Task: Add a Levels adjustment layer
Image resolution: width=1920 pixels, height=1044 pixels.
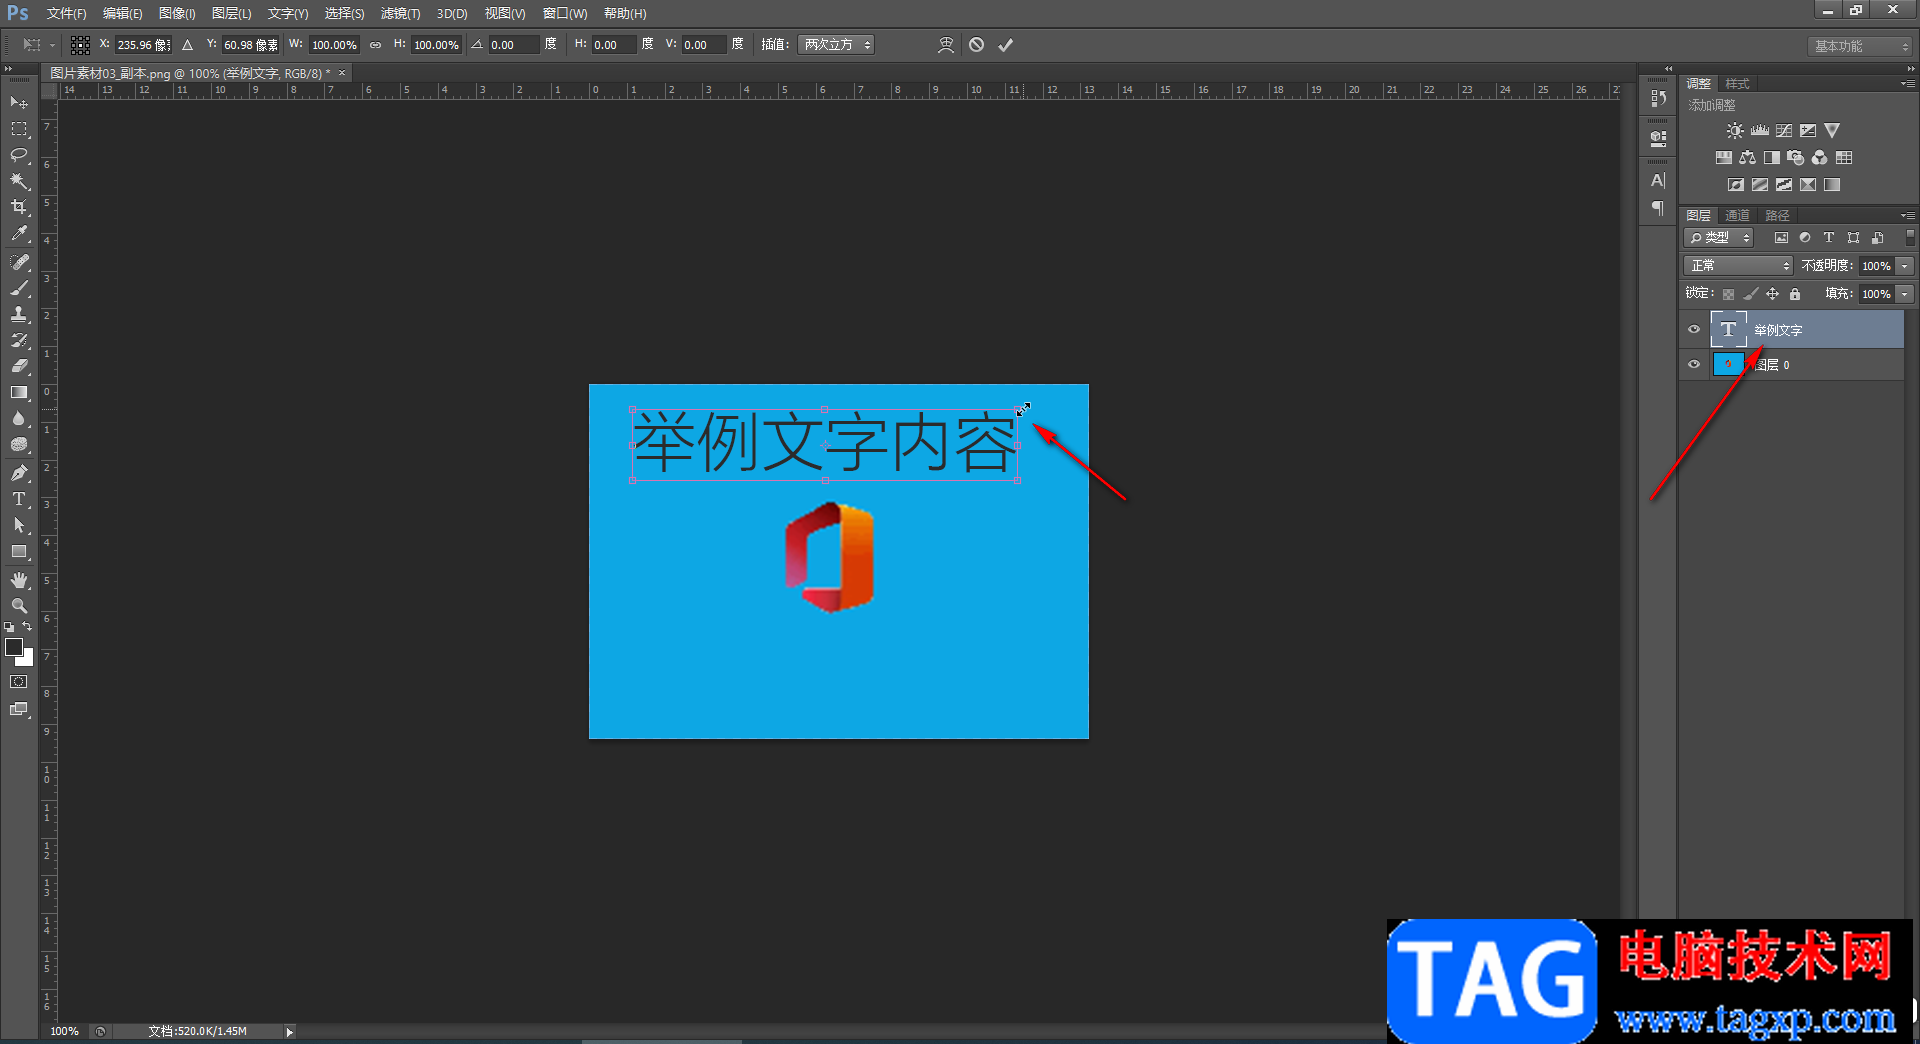Action: point(1760,131)
